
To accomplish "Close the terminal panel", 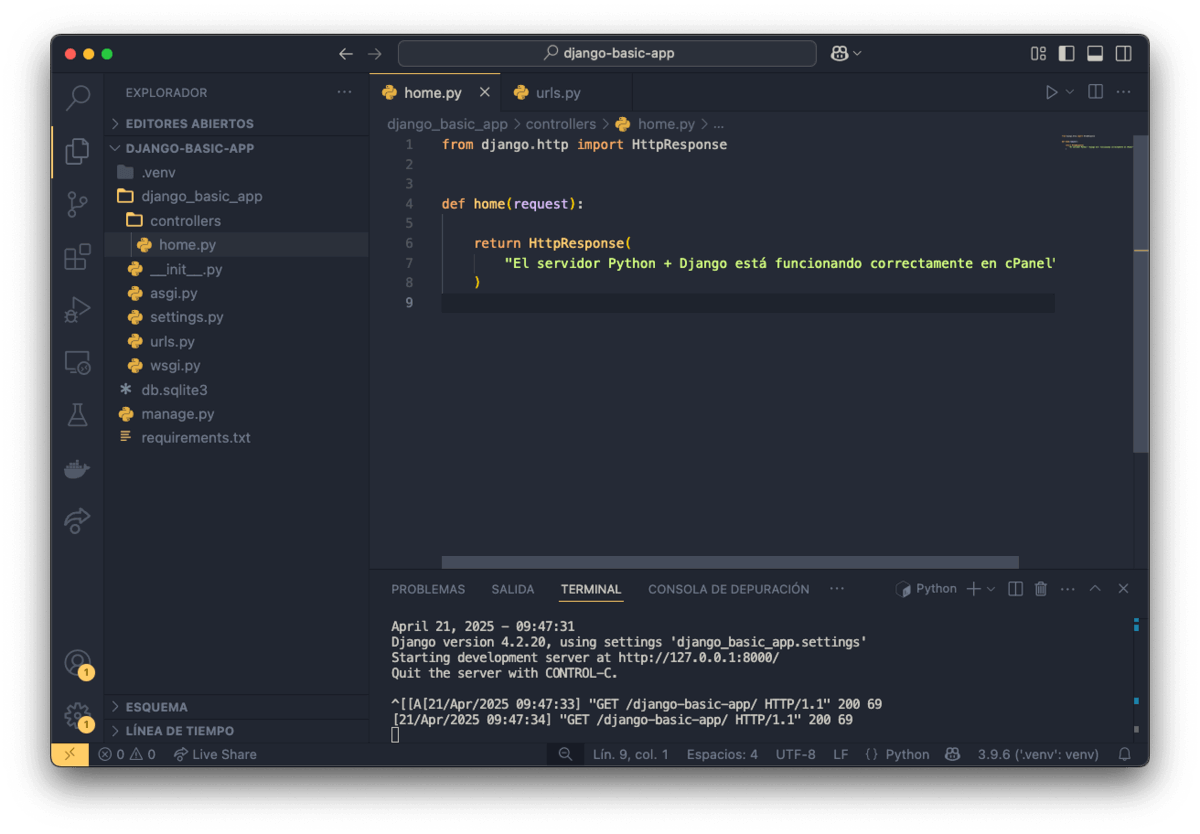I will [1123, 589].
